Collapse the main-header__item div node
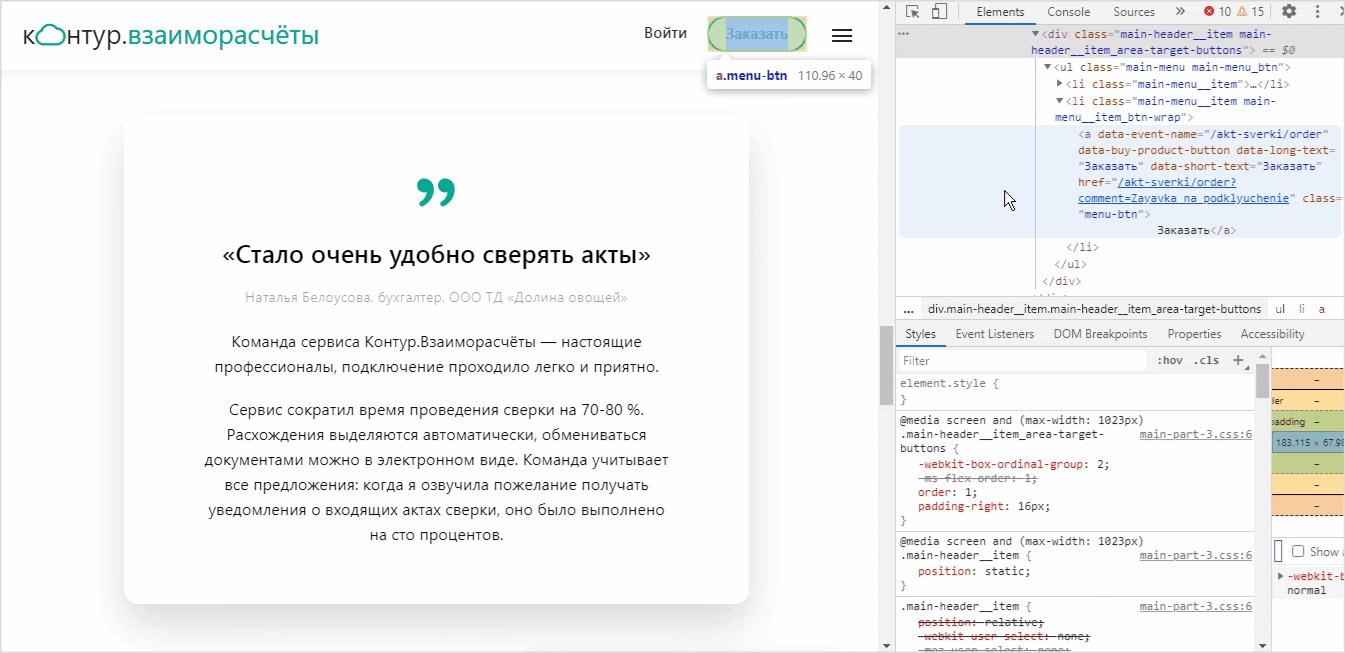 tap(1034, 34)
